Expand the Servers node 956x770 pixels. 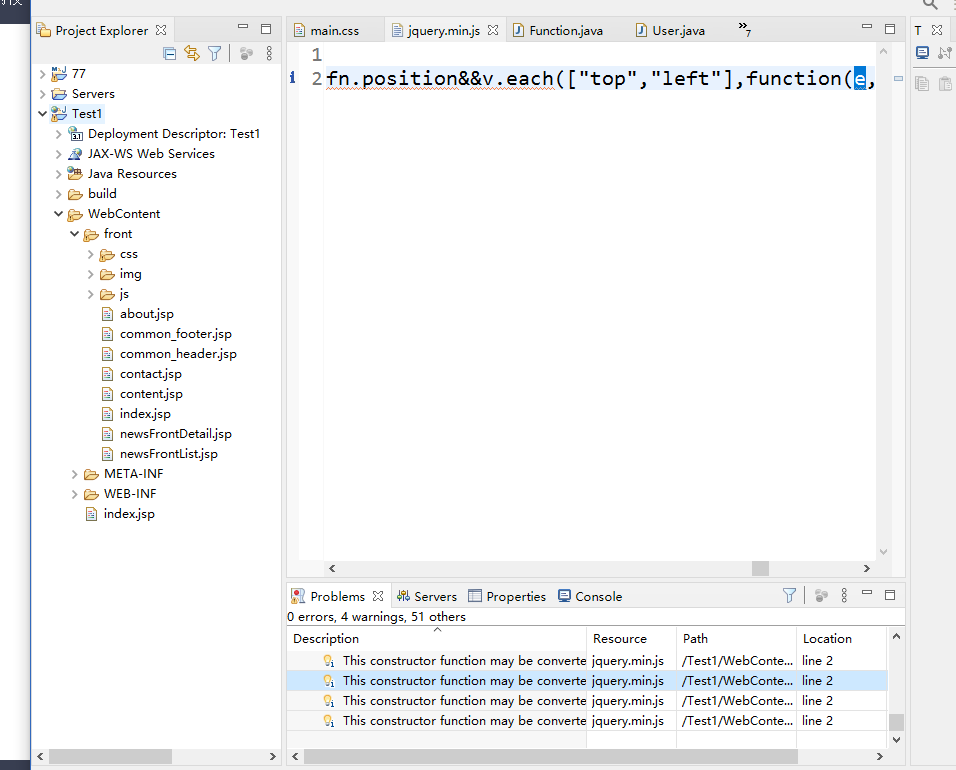pyautogui.click(x=42, y=94)
